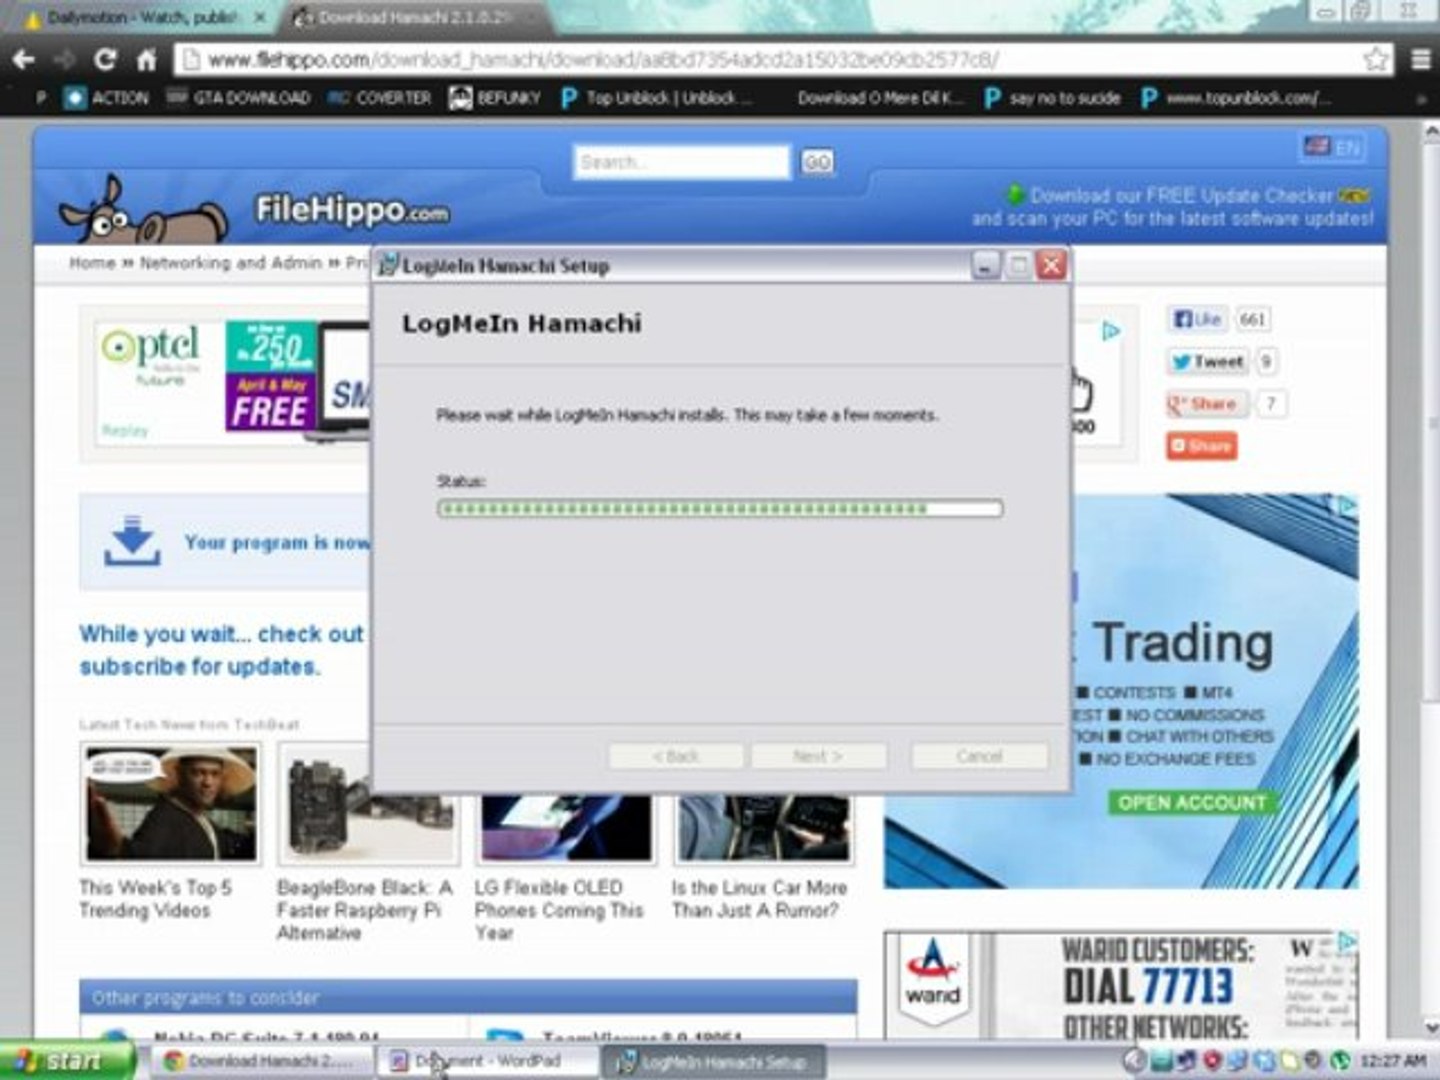Screen dimensions: 1440x1080
Task: Click the system tray clock
Action: pos(1393,1061)
